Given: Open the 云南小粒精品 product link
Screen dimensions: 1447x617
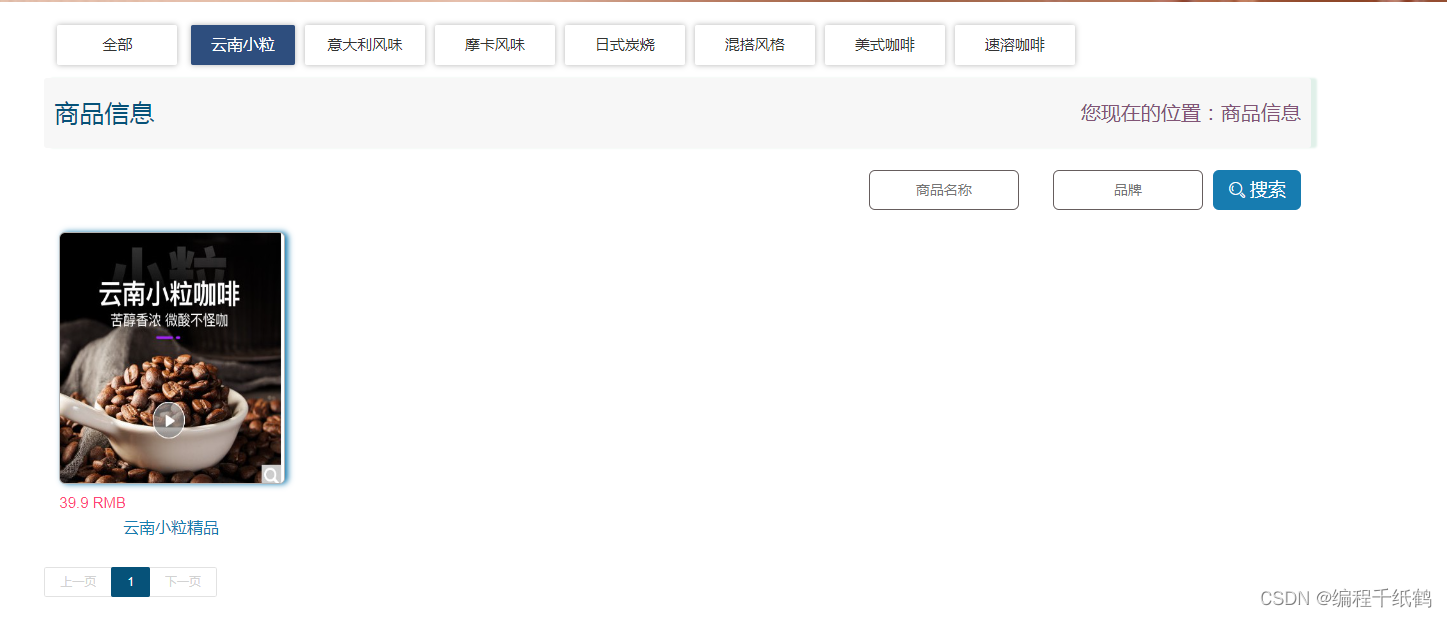Looking at the screenshot, I should point(171,528).
